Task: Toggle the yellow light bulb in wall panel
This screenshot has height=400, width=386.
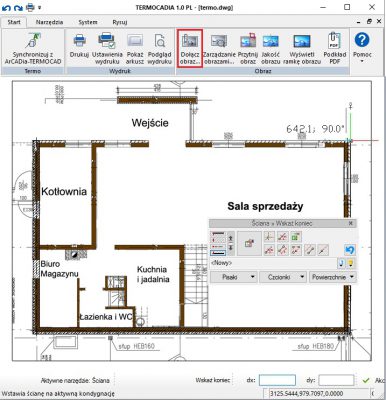Action: pyautogui.click(x=351, y=263)
